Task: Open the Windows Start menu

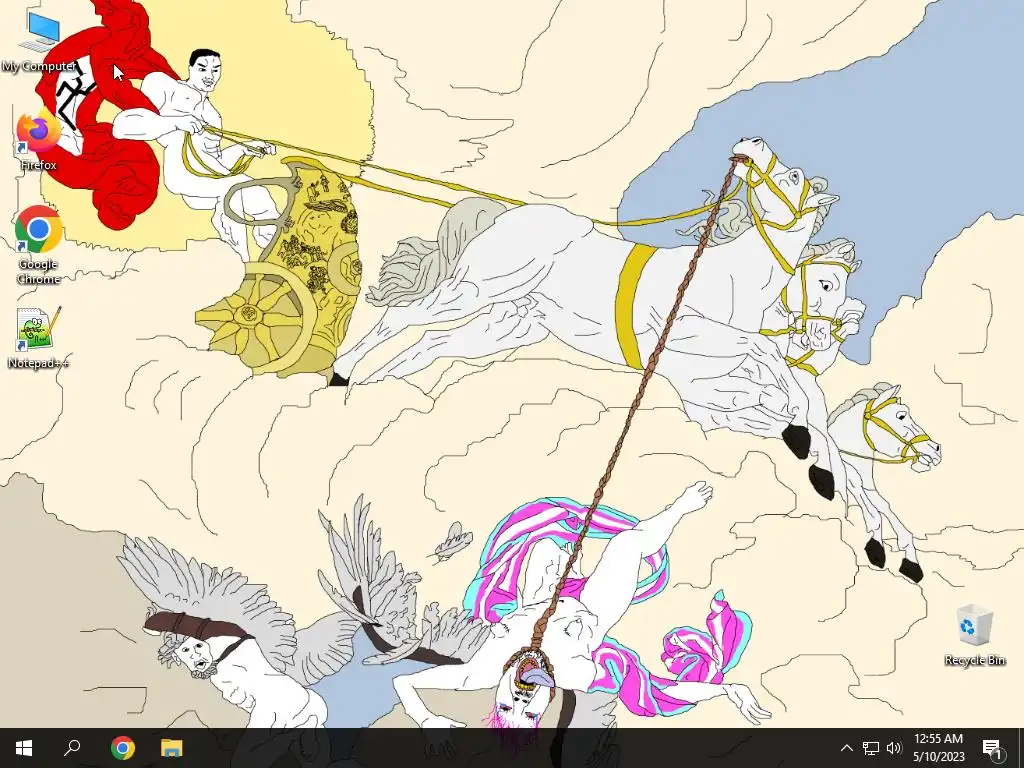Action: click(x=24, y=748)
